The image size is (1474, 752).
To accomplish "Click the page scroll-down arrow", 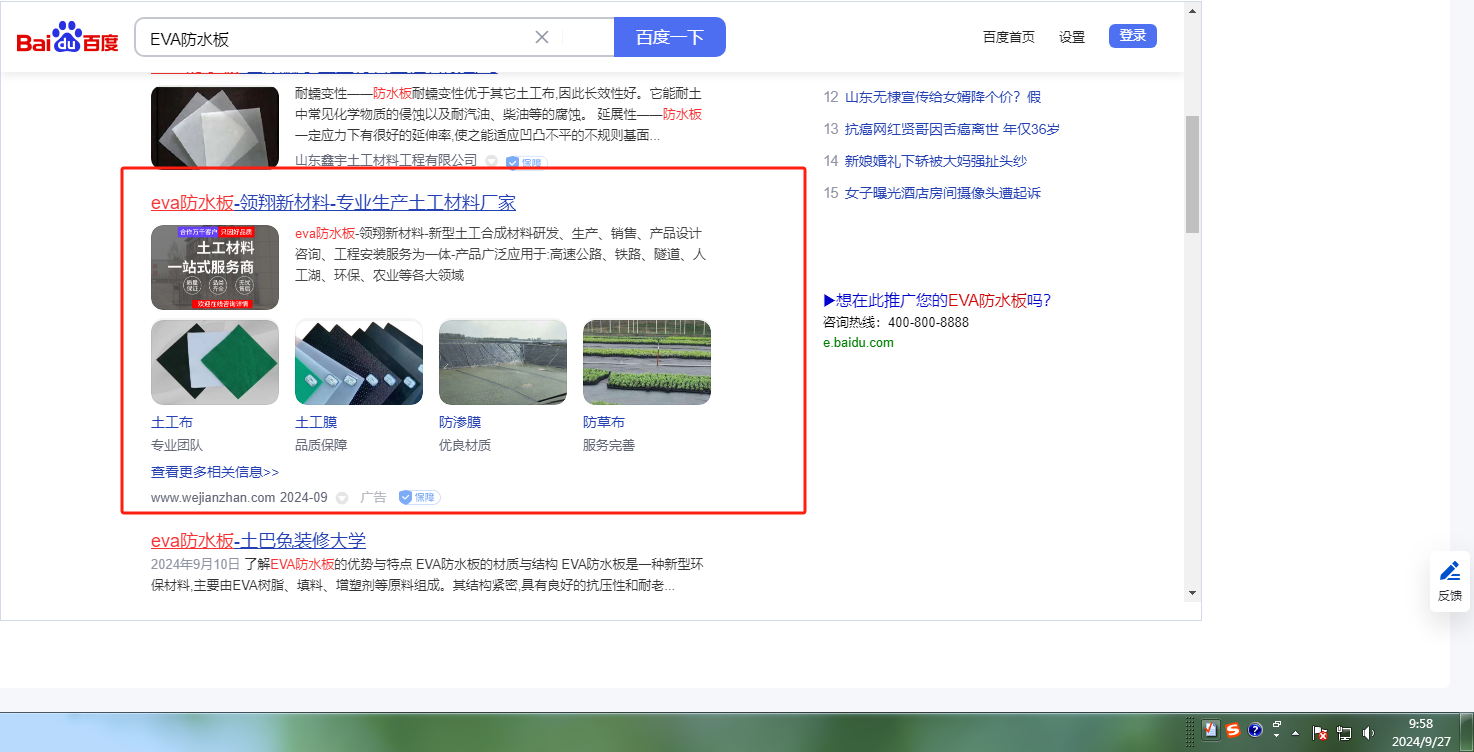I will point(1192,592).
